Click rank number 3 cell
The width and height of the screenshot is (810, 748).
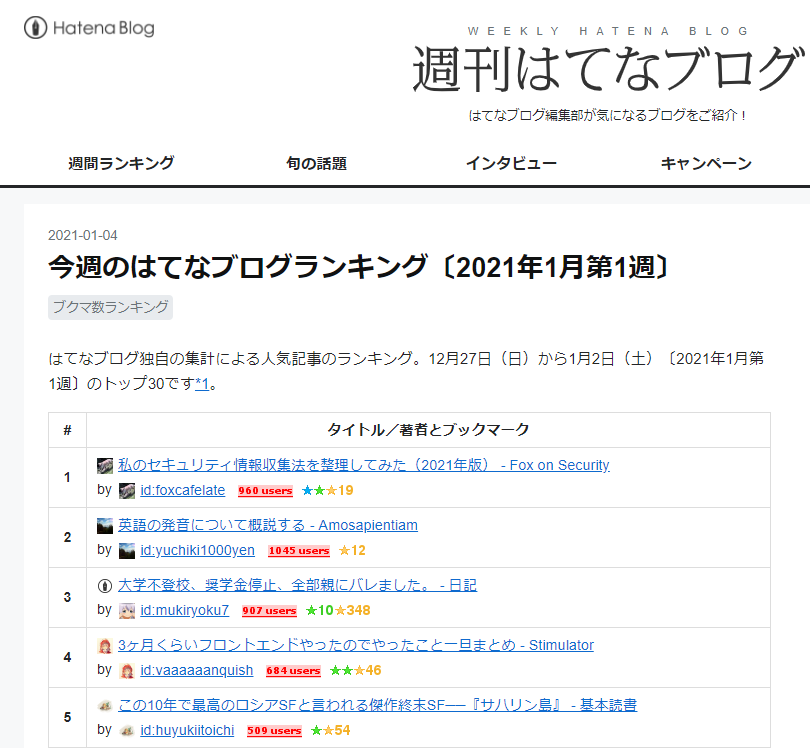[x=67, y=597]
